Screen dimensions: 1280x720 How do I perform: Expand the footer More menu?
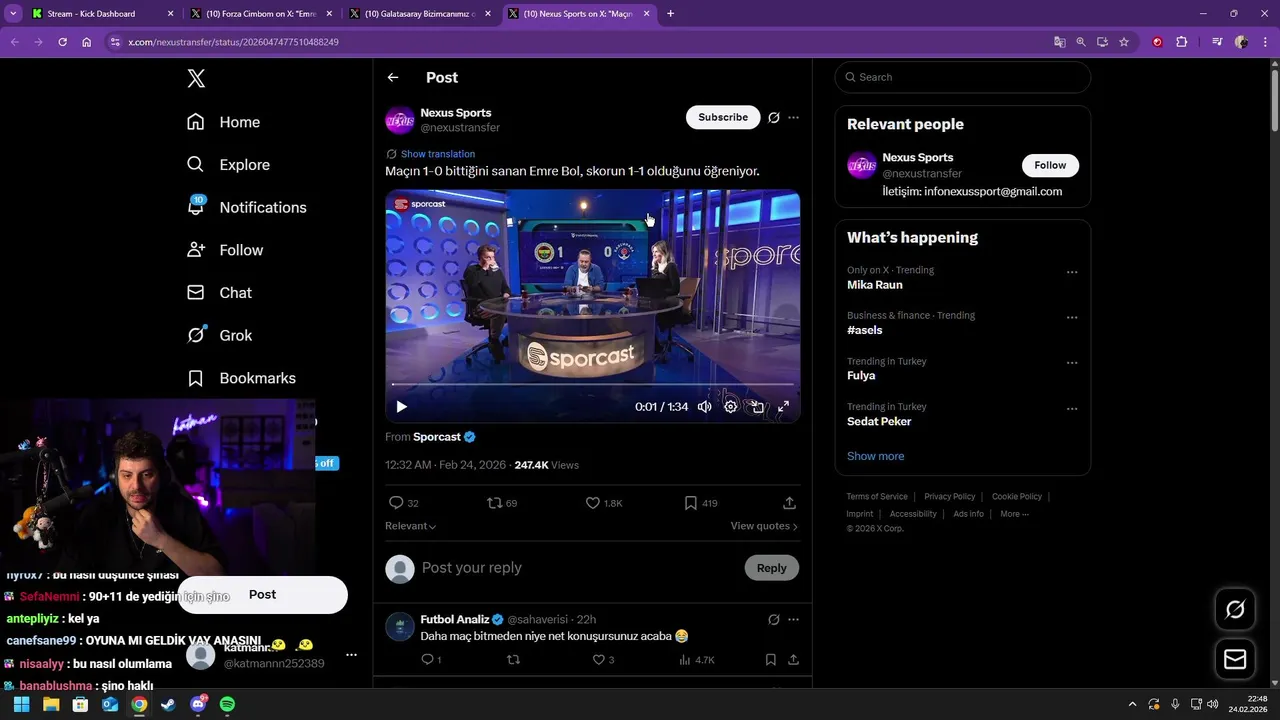(1014, 514)
